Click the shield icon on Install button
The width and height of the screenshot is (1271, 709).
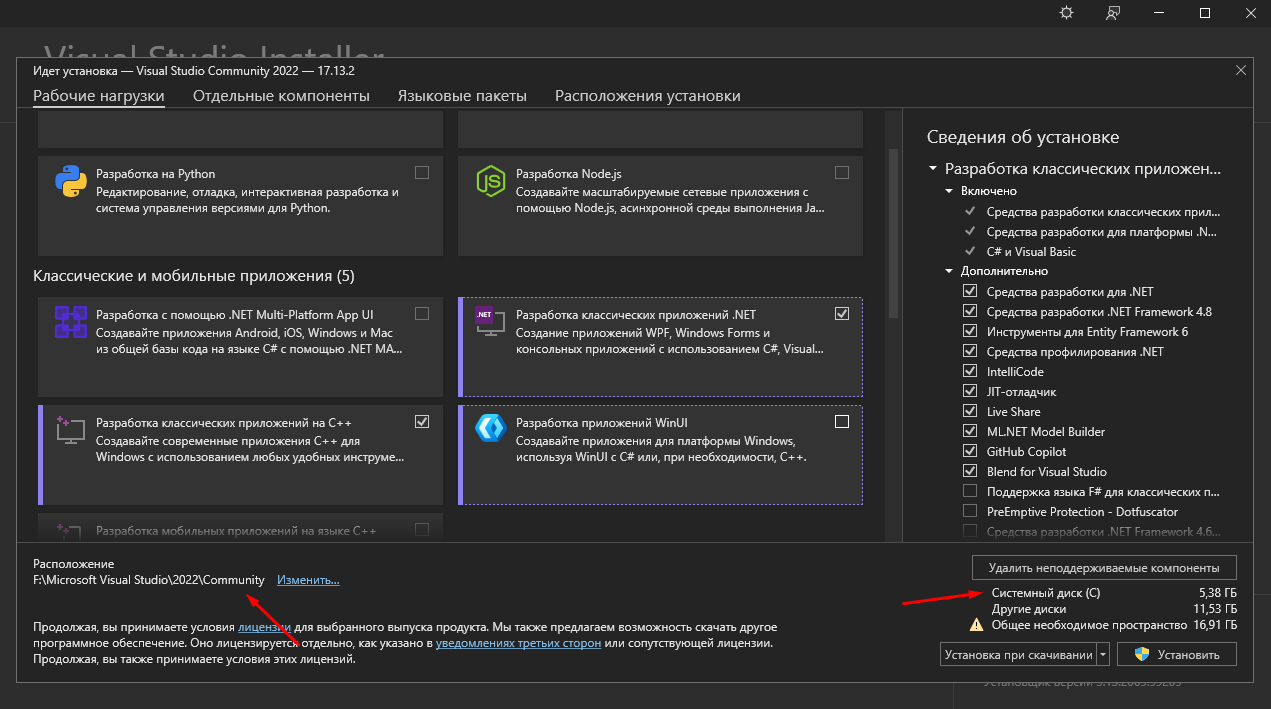click(1141, 655)
